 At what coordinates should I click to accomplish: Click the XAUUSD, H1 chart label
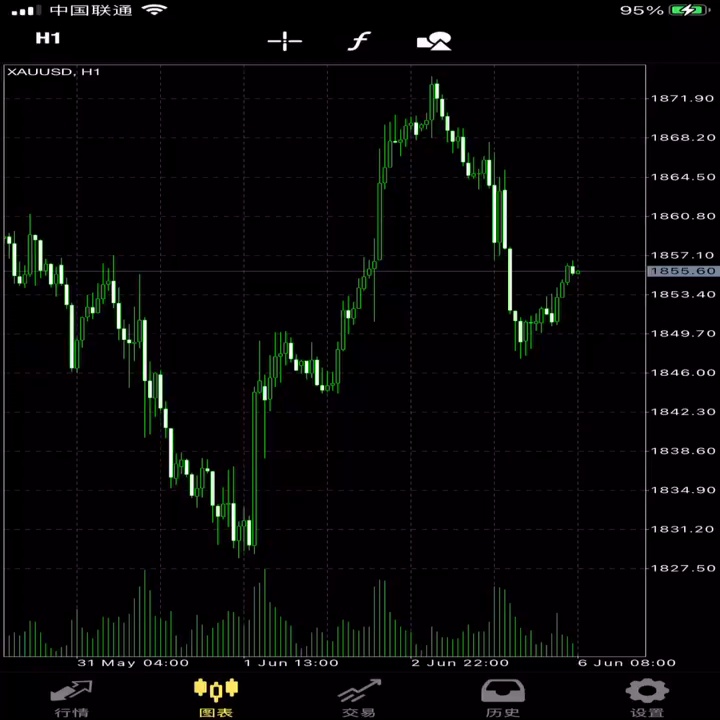tap(54, 72)
